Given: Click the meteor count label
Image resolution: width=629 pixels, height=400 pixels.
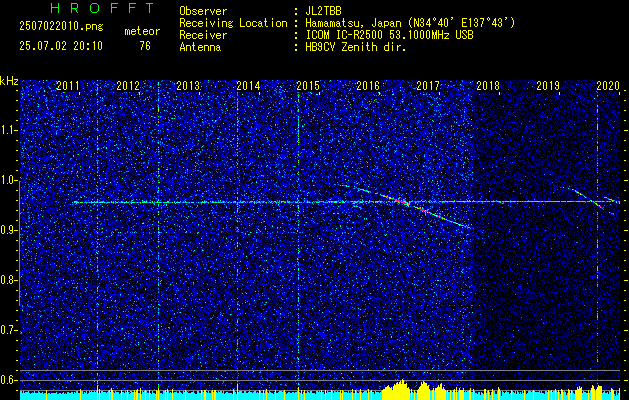Looking at the screenshot, I should [x=142, y=31].
